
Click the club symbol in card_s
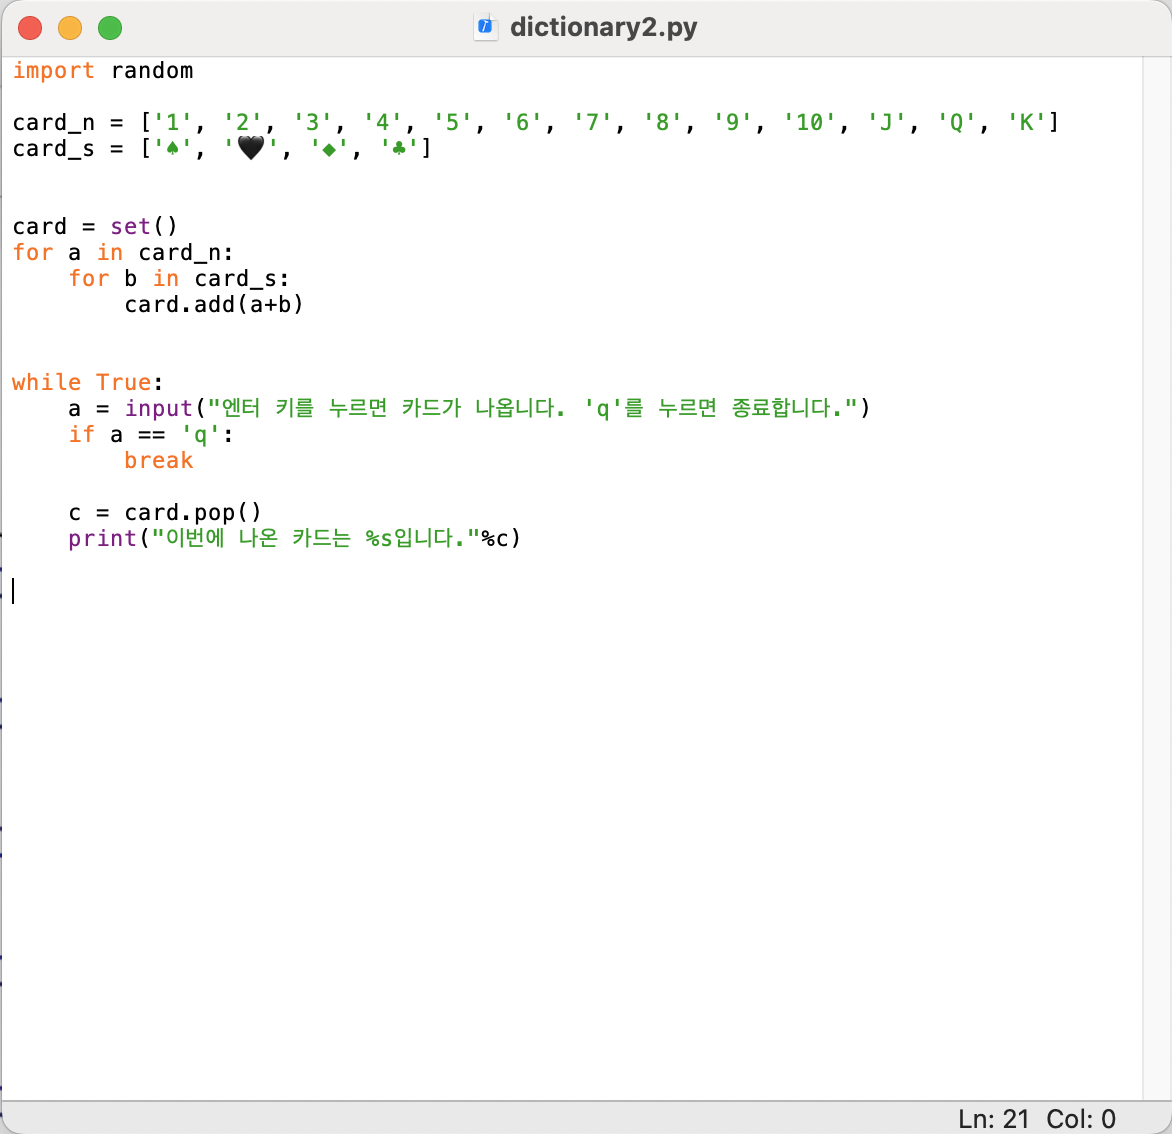(399, 149)
